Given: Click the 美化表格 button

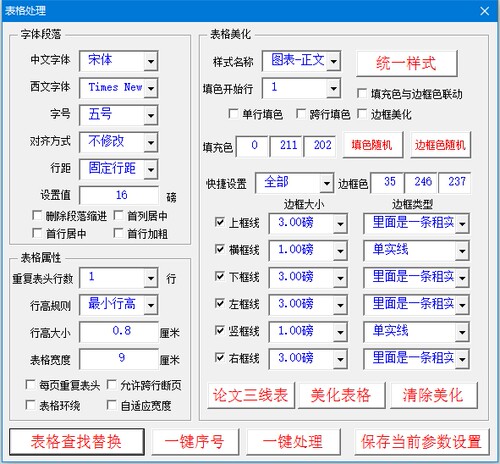Looking at the screenshot, I should coord(341,395).
